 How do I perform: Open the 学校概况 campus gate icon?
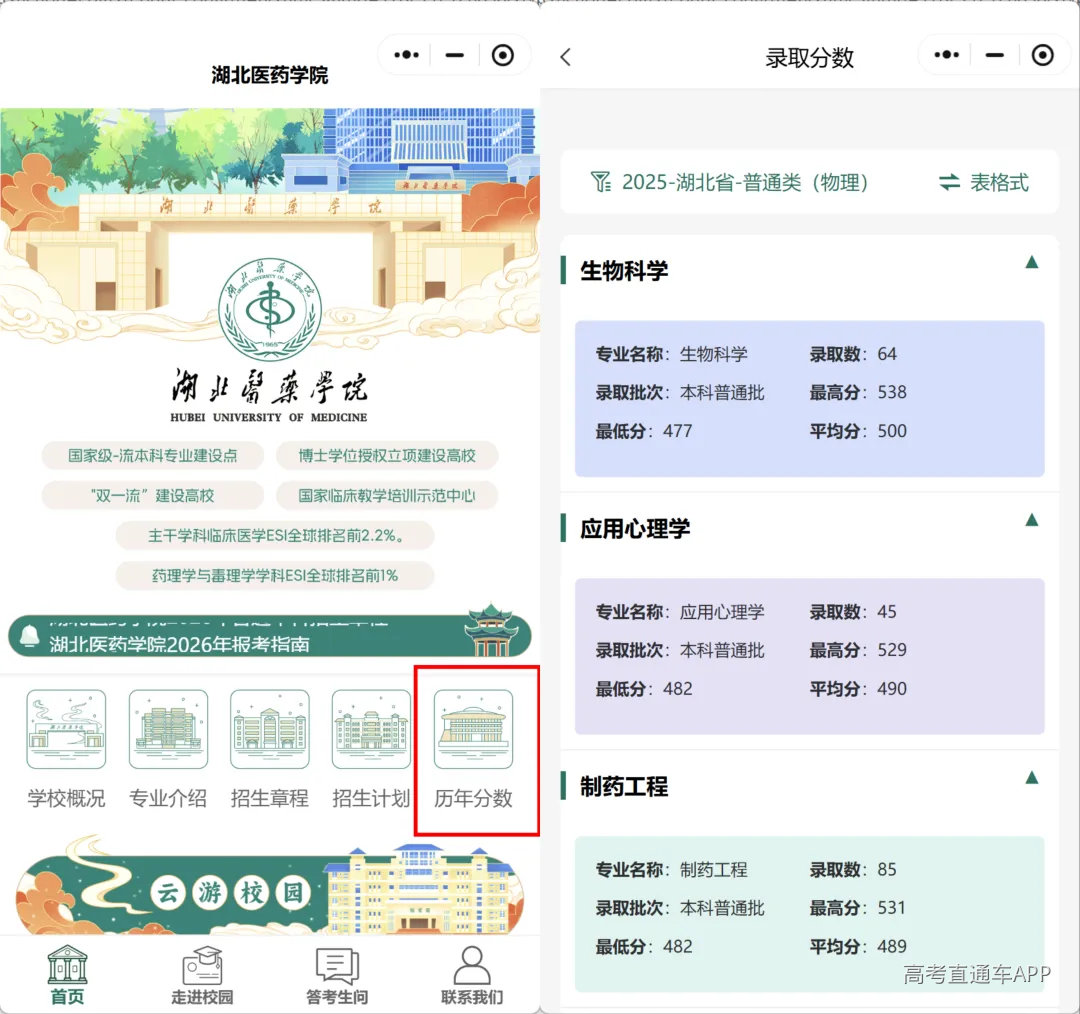pyautogui.click(x=66, y=729)
